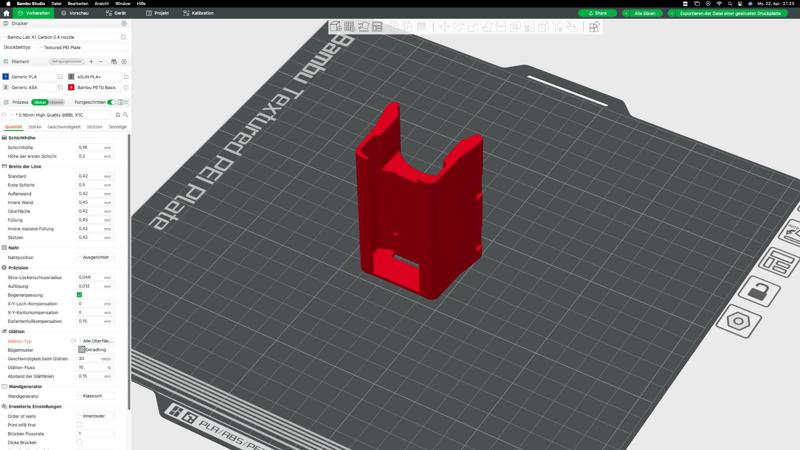Open the Stützen settings tab

click(94, 127)
